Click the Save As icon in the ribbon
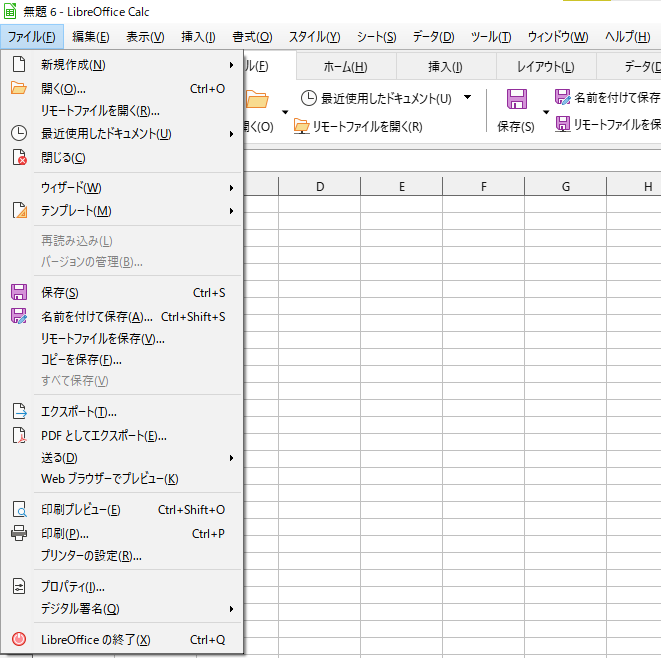Image resolution: width=661 pixels, height=658 pixels. tap(562, 97)
